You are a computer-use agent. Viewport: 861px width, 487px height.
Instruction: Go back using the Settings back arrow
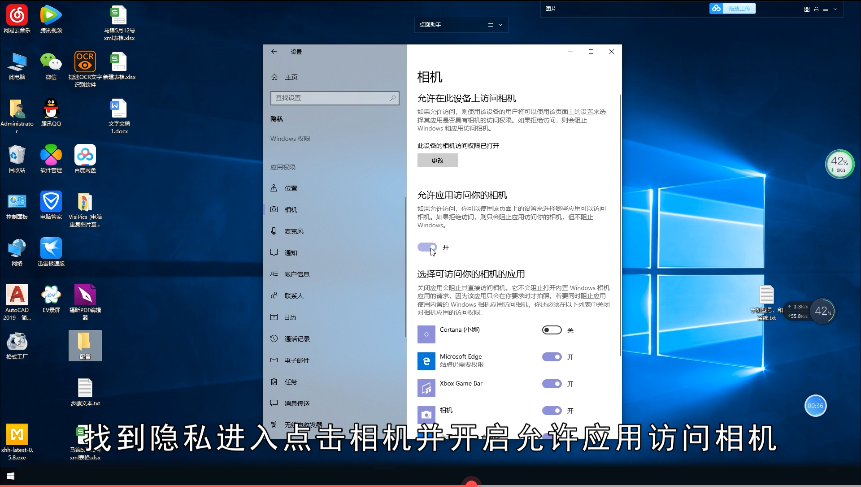click(x=274, y=52)
